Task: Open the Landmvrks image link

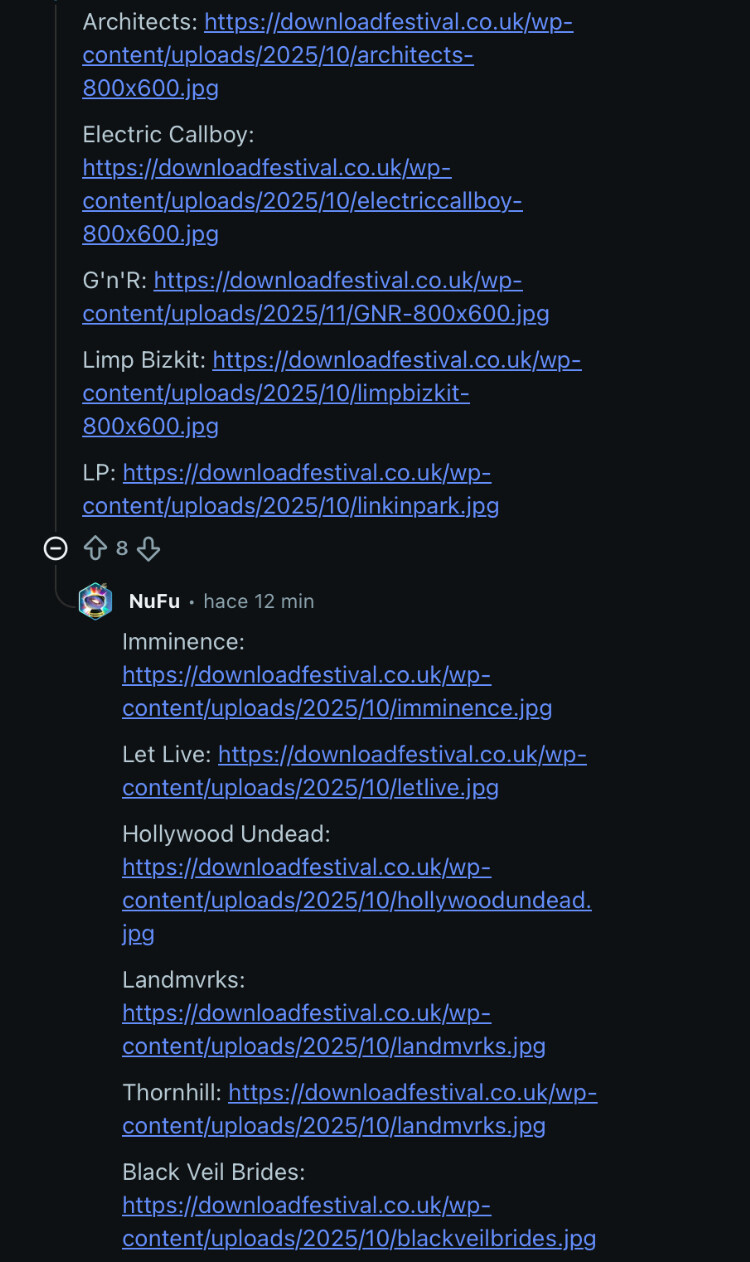Action: tap(333, 1030)
